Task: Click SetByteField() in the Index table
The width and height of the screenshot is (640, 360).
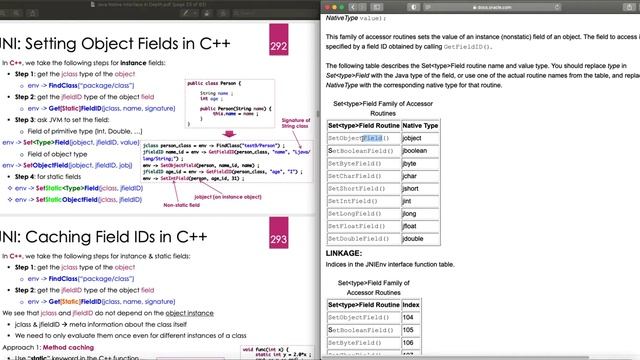Action: 354,343
